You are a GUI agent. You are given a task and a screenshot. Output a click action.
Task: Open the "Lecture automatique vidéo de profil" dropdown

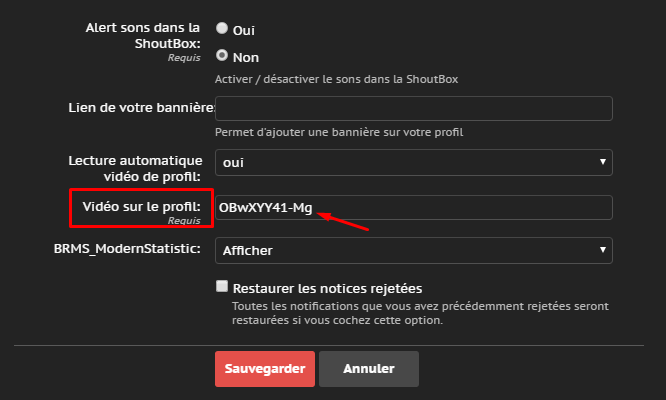click(413, 161)
